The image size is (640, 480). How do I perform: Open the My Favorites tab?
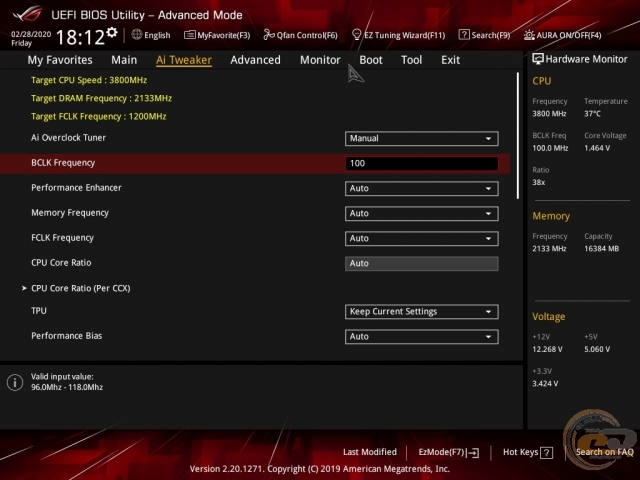point(60,60)
